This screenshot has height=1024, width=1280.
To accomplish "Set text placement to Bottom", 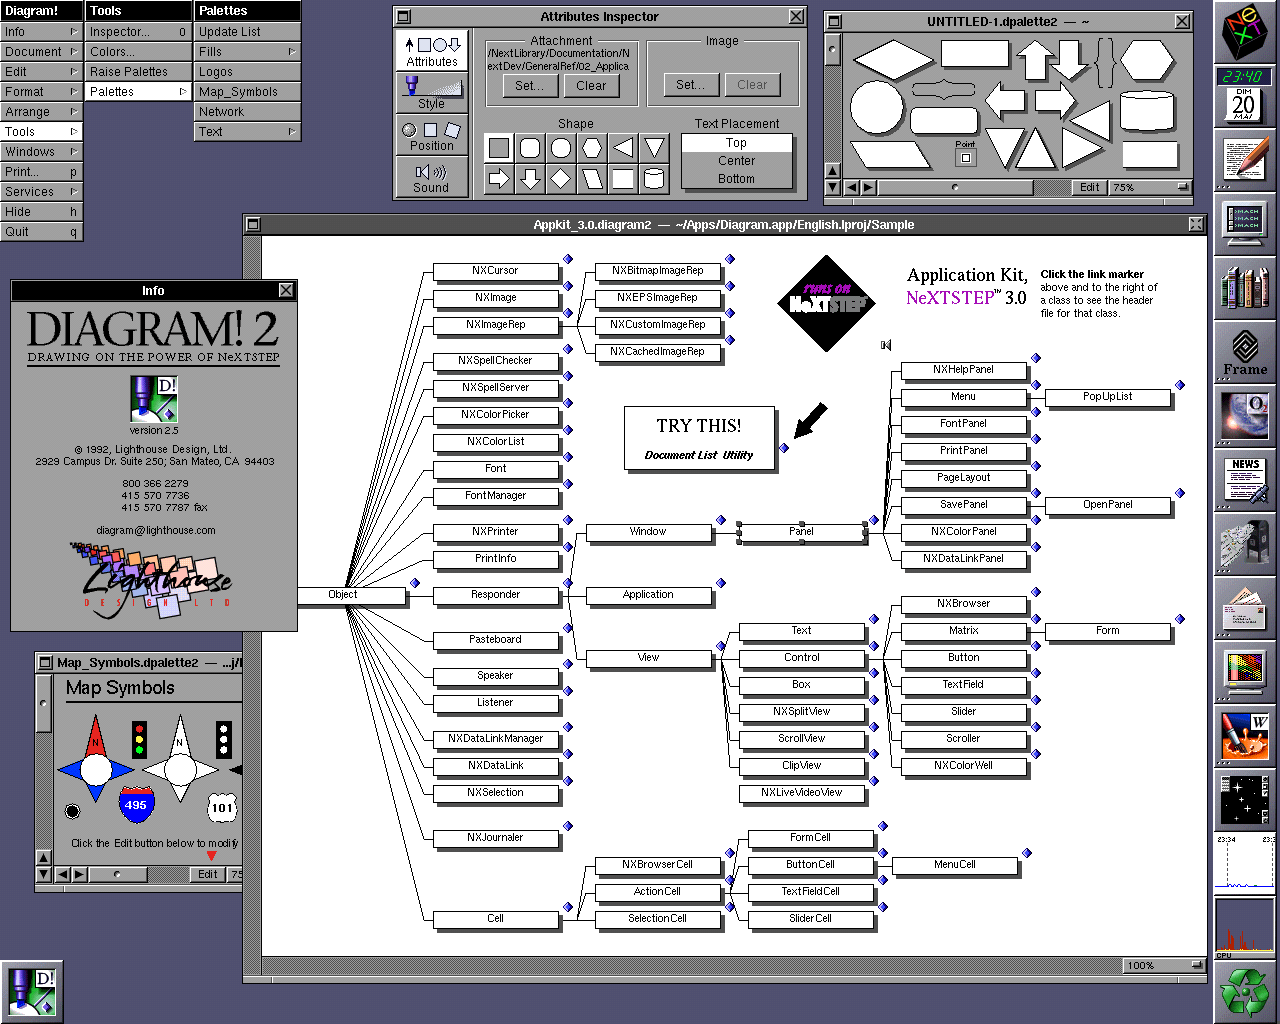I will (737, 179).
